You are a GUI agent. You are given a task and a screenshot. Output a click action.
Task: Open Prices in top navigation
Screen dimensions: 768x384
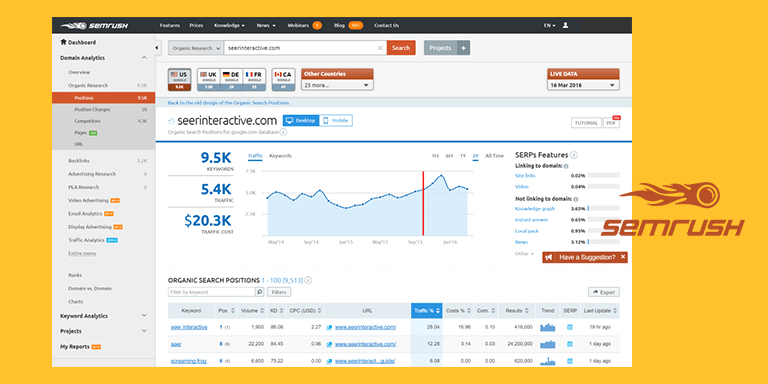click(x=196, y=25)
